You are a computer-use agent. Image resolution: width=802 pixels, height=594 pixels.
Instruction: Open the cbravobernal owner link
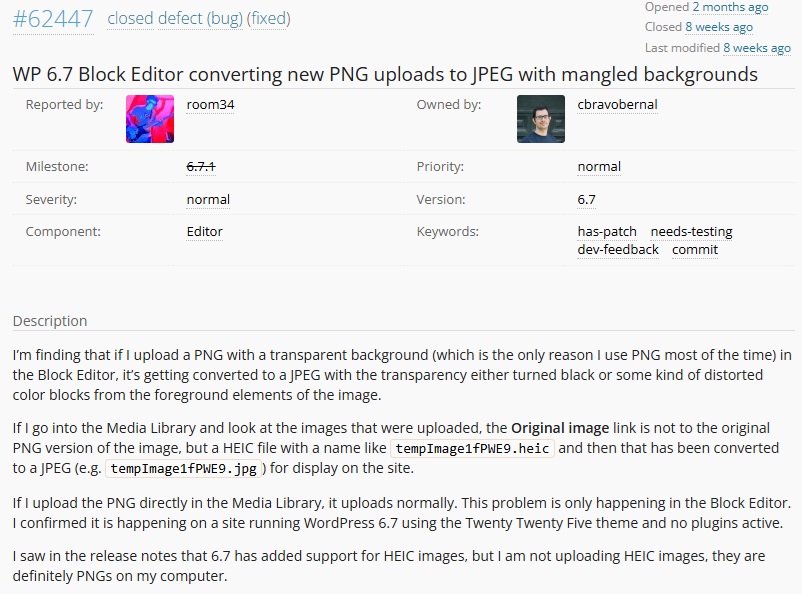coord(617,104)
